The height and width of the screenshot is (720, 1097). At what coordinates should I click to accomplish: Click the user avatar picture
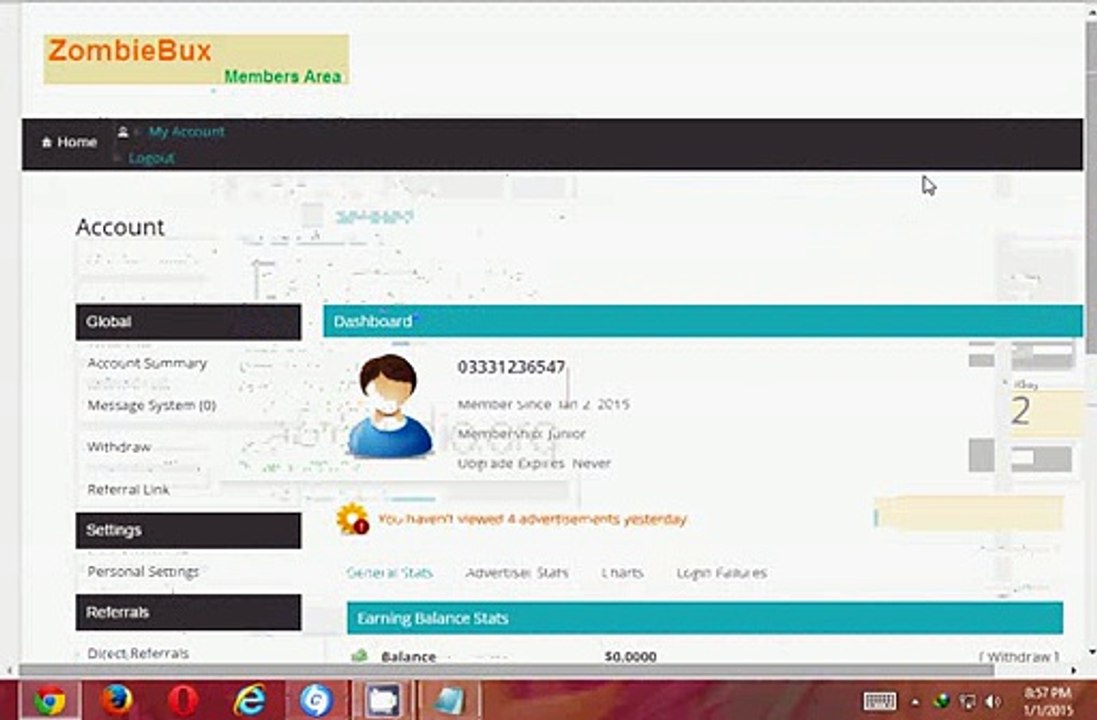390,407
